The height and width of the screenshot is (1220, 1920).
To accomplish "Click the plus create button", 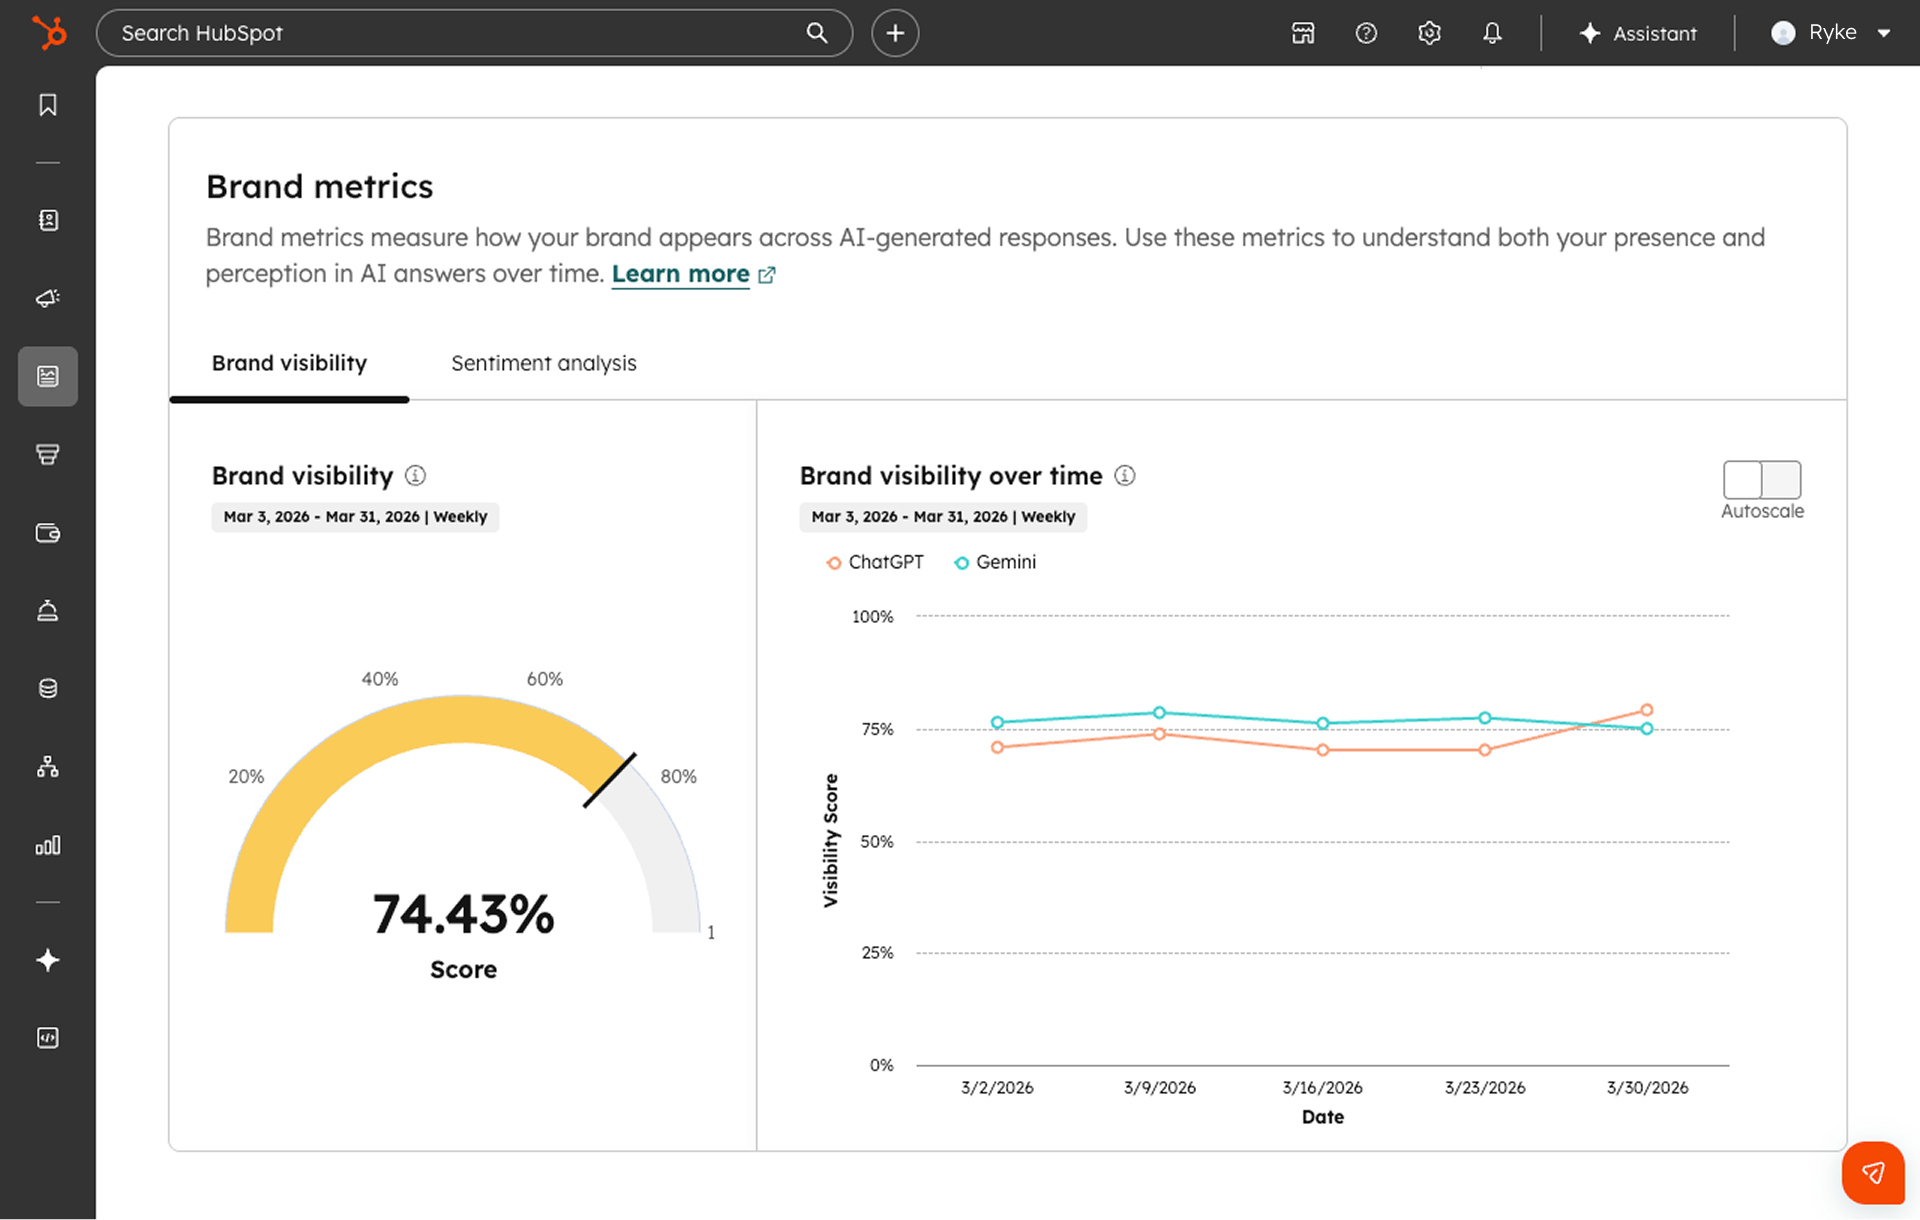I will click(894, 33).
